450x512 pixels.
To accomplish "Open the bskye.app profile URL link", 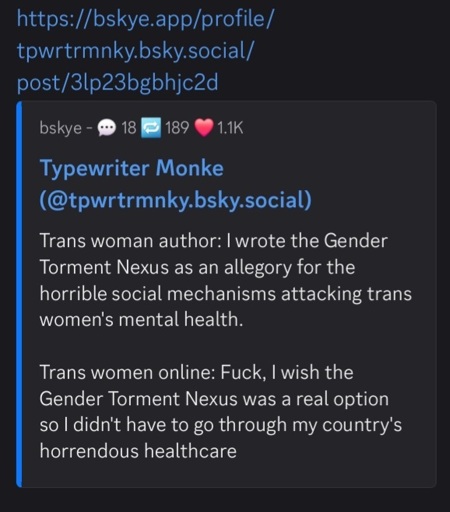I will 145,19.
